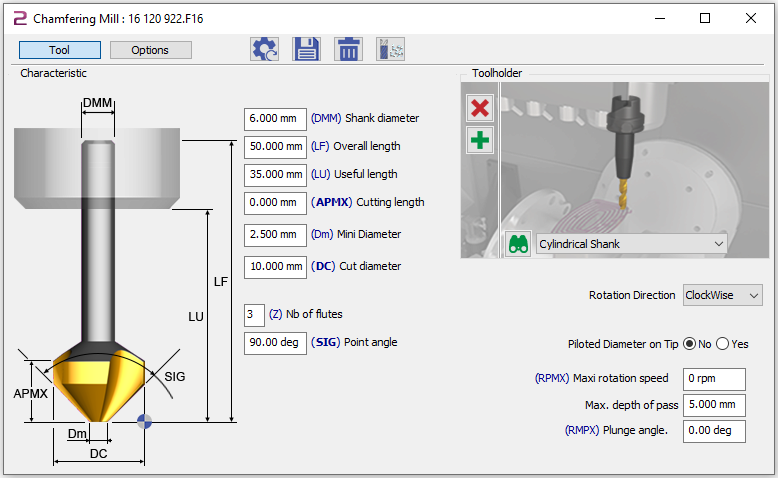The height and width of the screenshot is (478, 778).
Task: Save the tool with floppy disk icon
Action: pos(306,50)
